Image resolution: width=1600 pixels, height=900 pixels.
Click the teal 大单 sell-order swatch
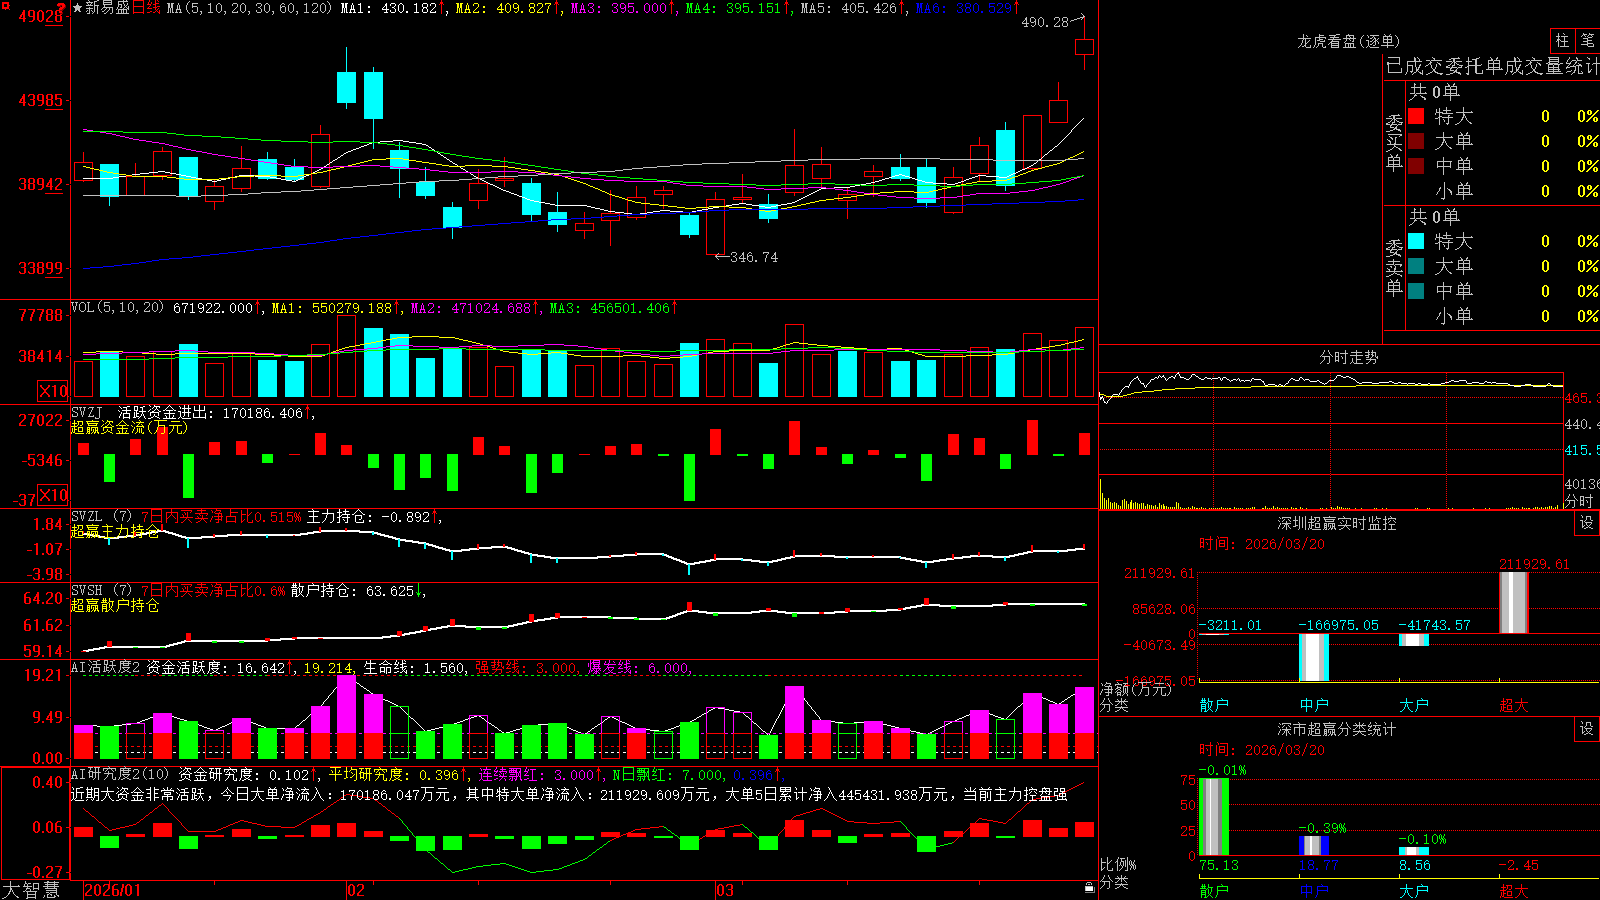point(1416,266)
